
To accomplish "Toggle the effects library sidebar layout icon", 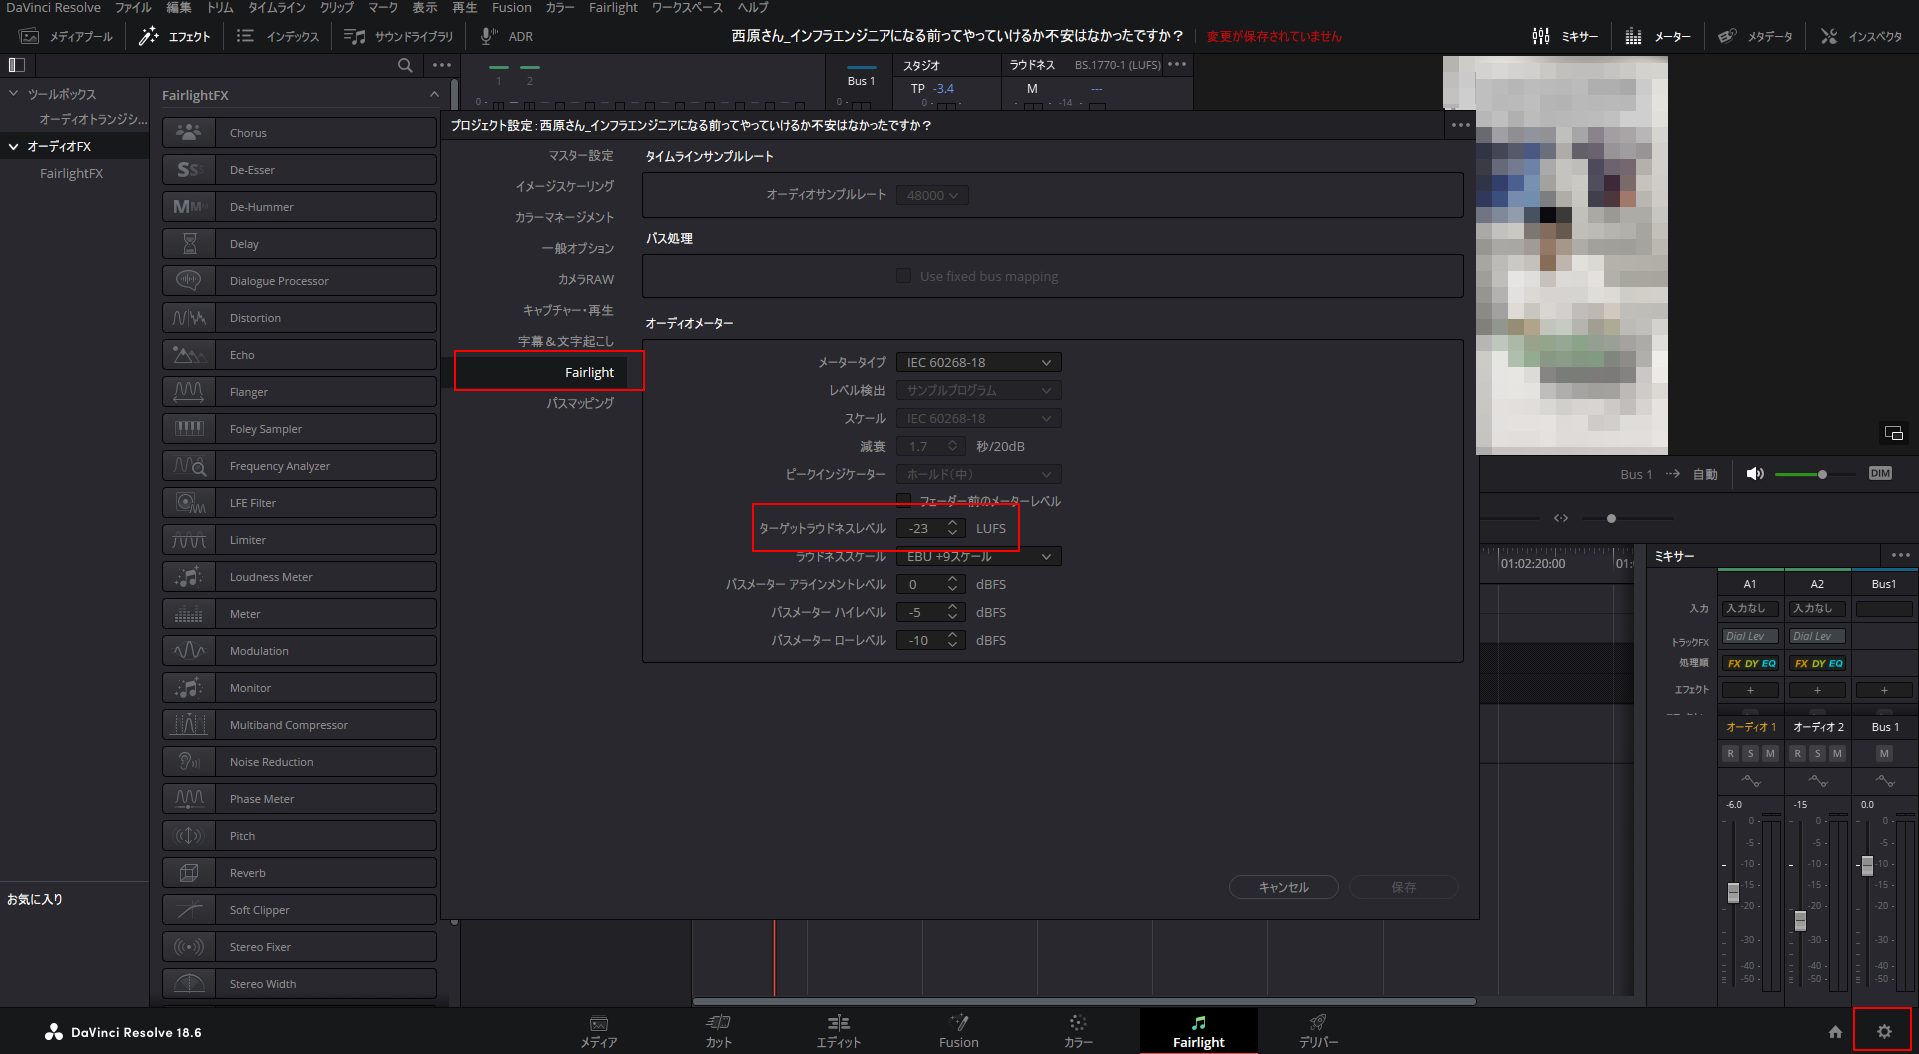I will [x=17, y=65].
